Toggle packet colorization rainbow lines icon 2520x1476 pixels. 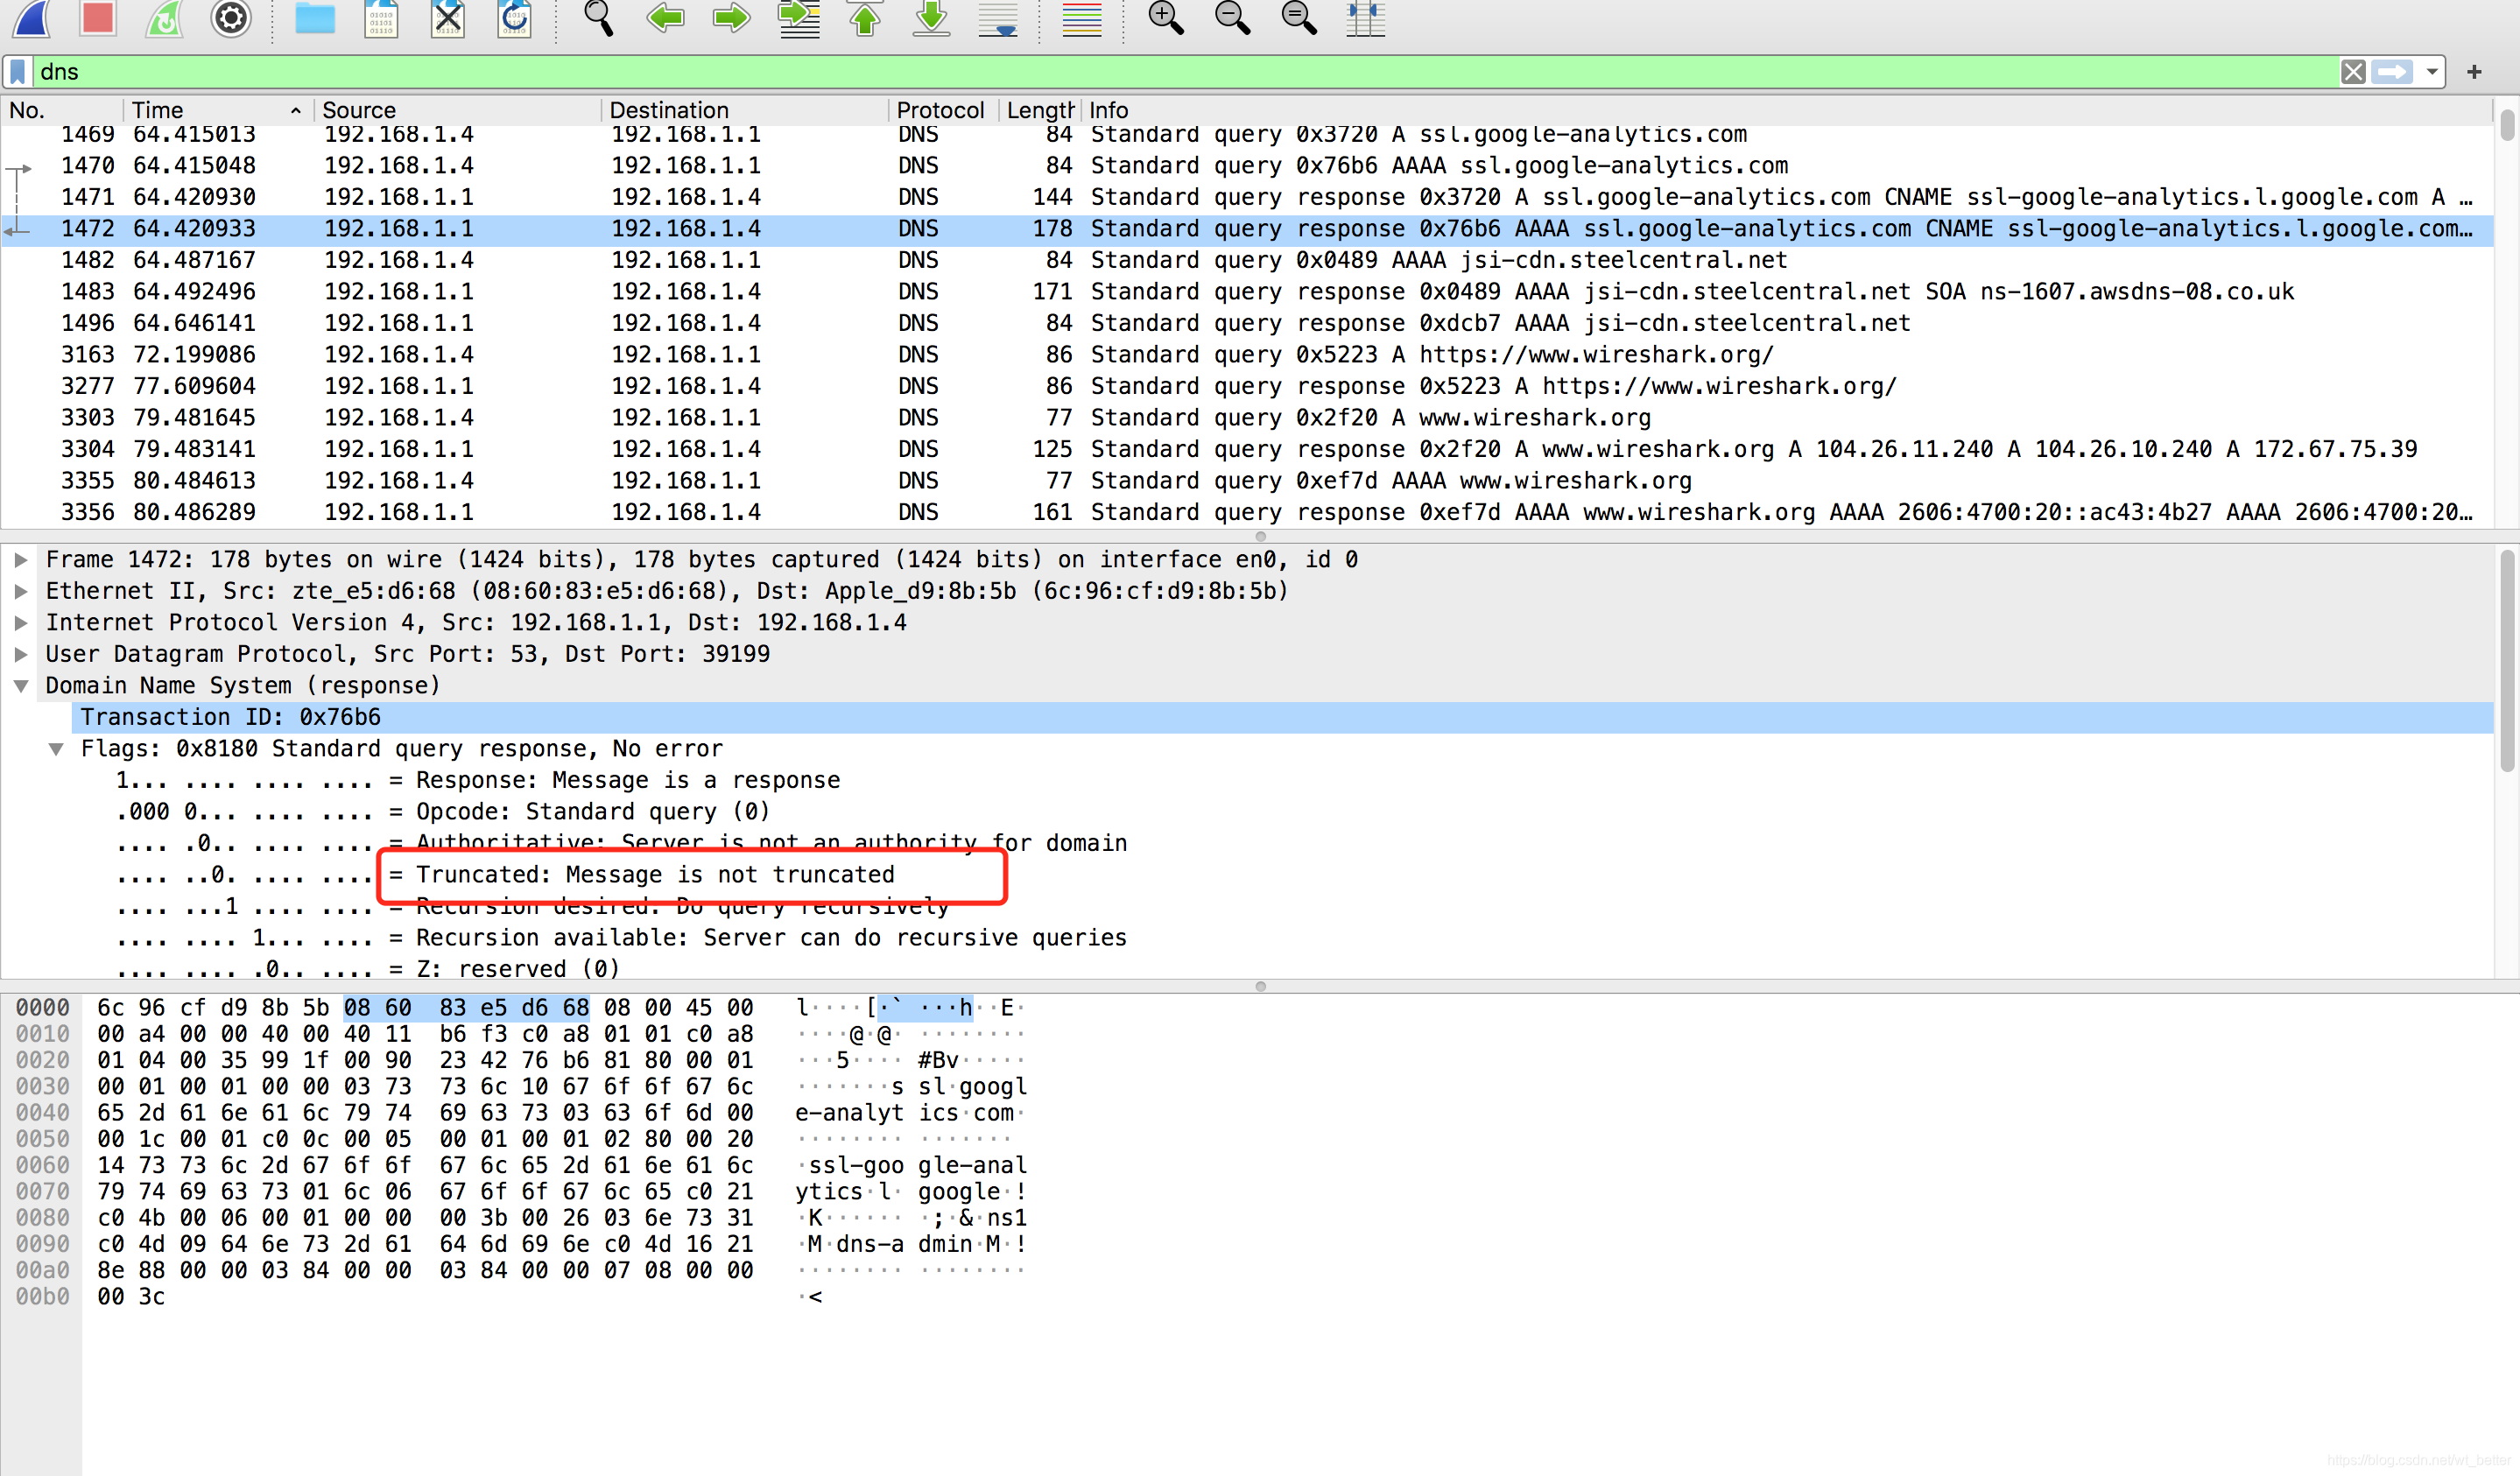(1082, 17)
